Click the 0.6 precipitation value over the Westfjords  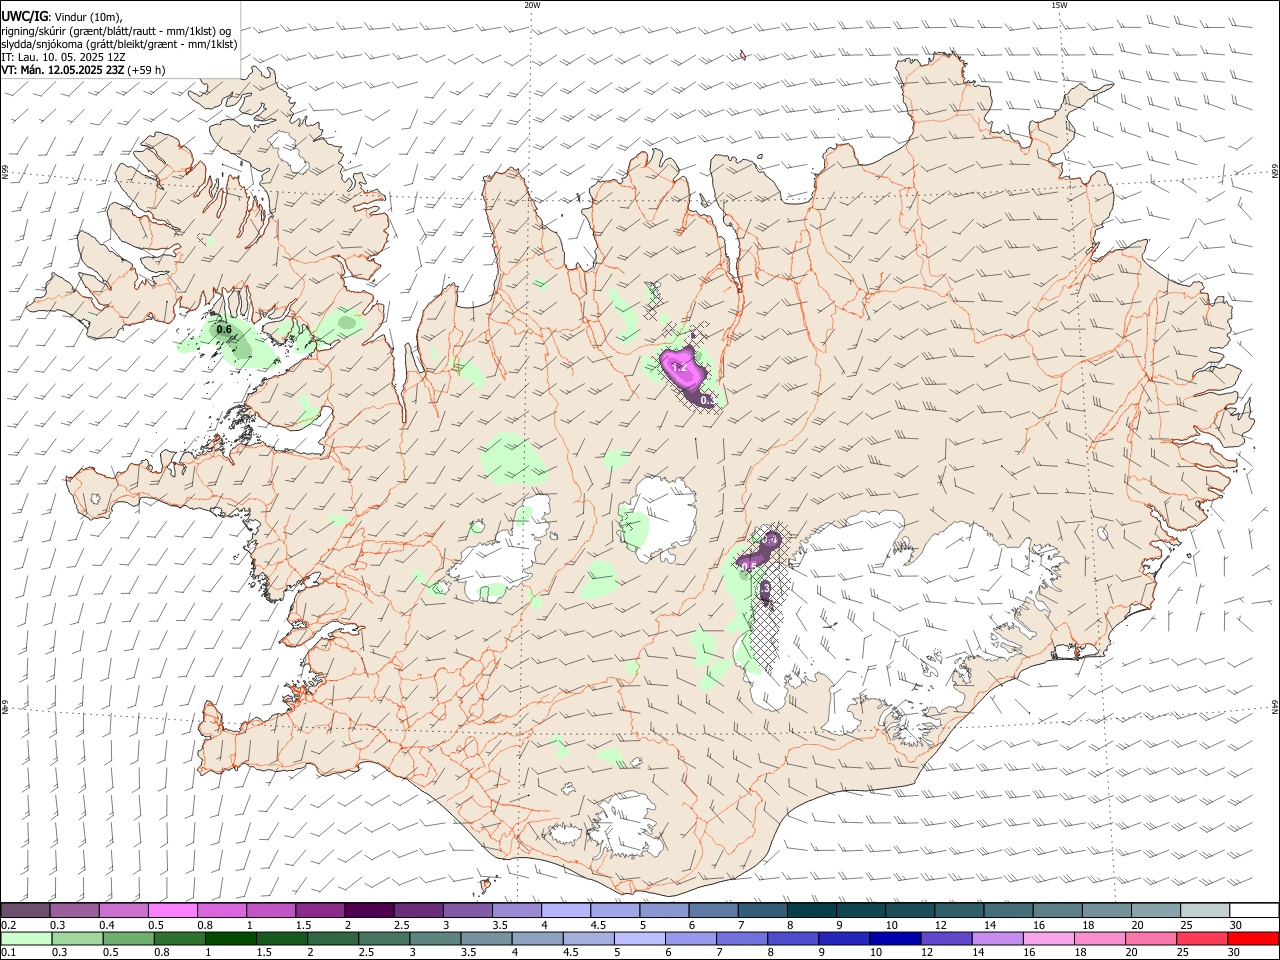pyautogui.click(x=224, y=330)
